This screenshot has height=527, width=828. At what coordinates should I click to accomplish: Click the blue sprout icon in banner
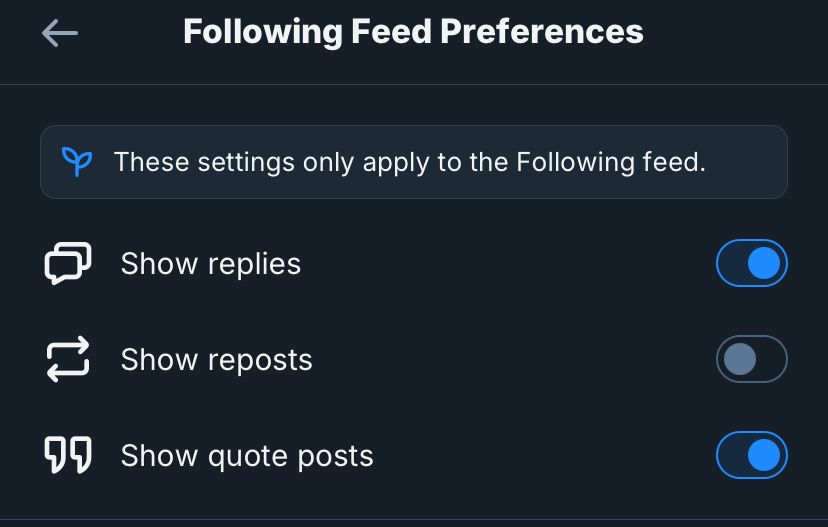pyautogui.click(x=77, y=162)
